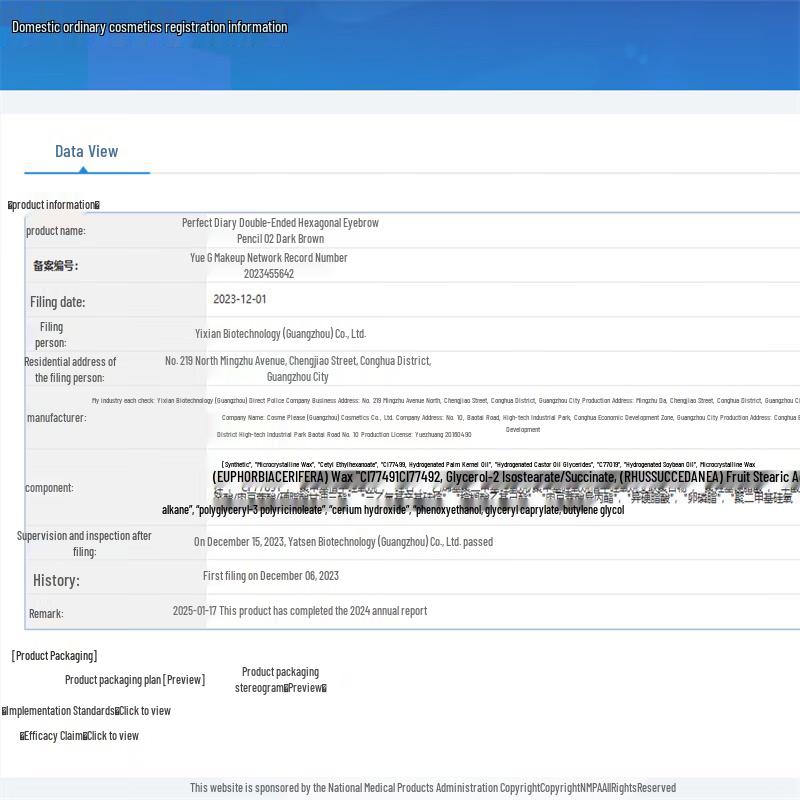
Task: Switch to the Data View tab
Action: tap(86, 152)
